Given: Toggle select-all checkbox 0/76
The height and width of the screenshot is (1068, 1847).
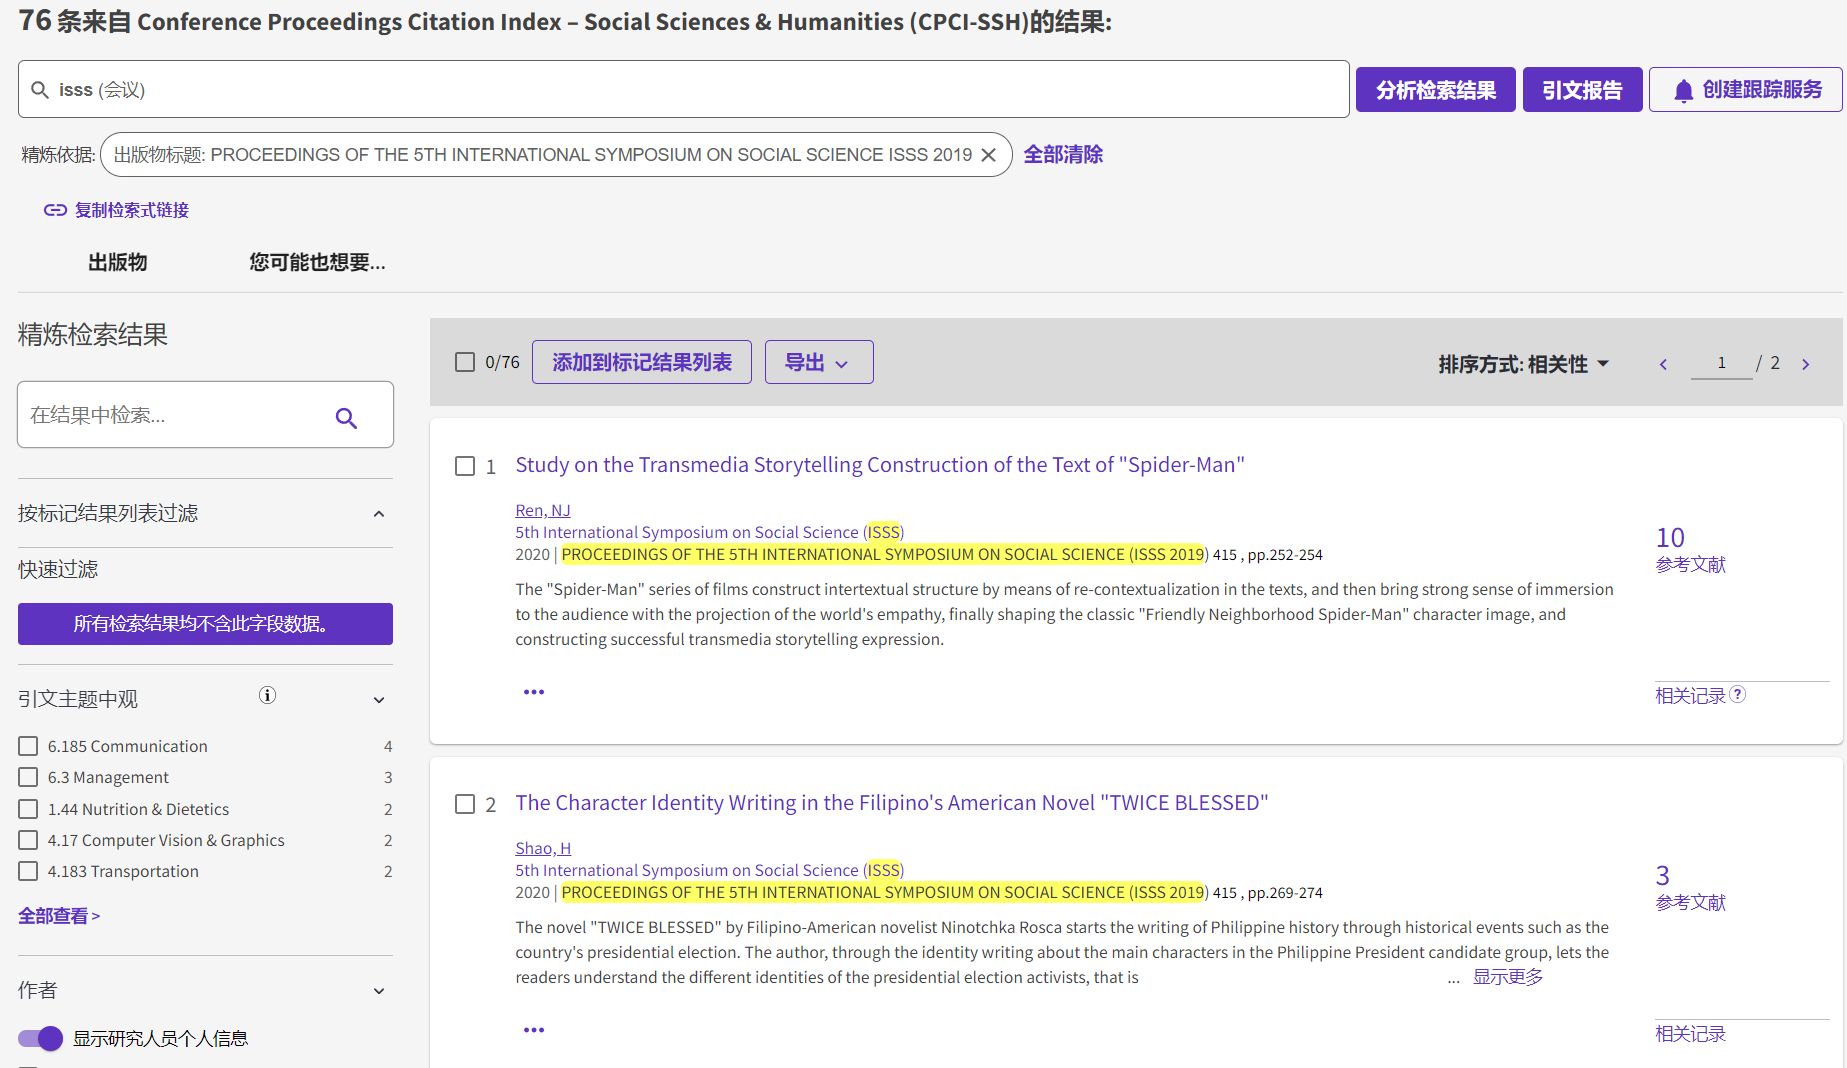Looking at the screenshot, I should [465, 362].
